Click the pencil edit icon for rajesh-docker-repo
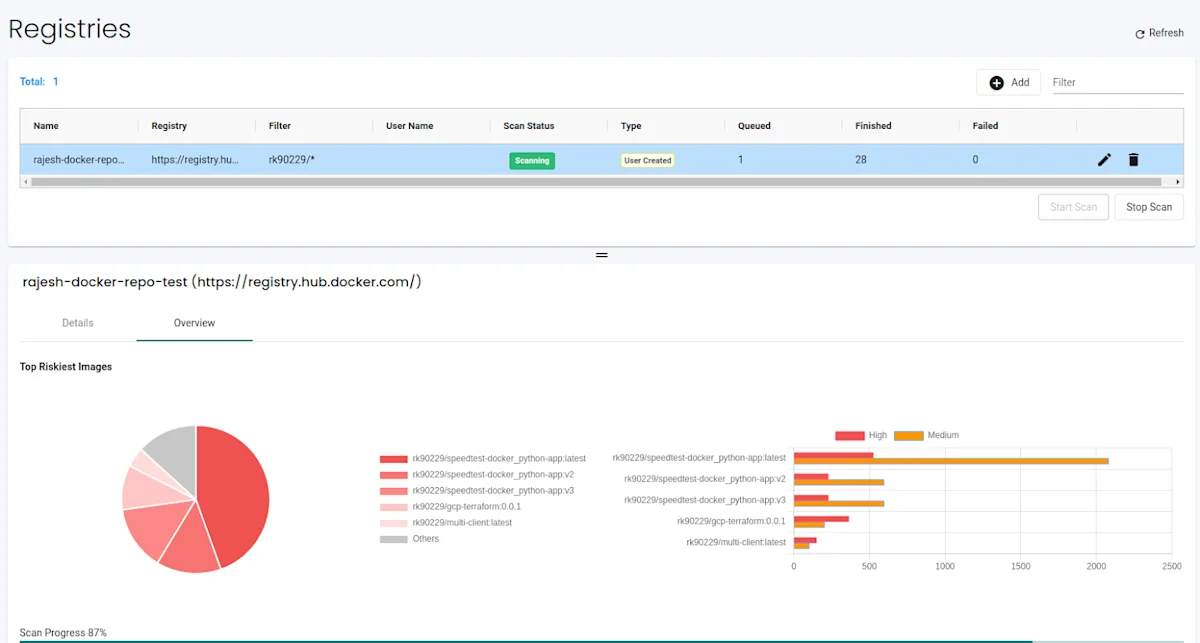The image size is (1200, 643). [1104, 160]
